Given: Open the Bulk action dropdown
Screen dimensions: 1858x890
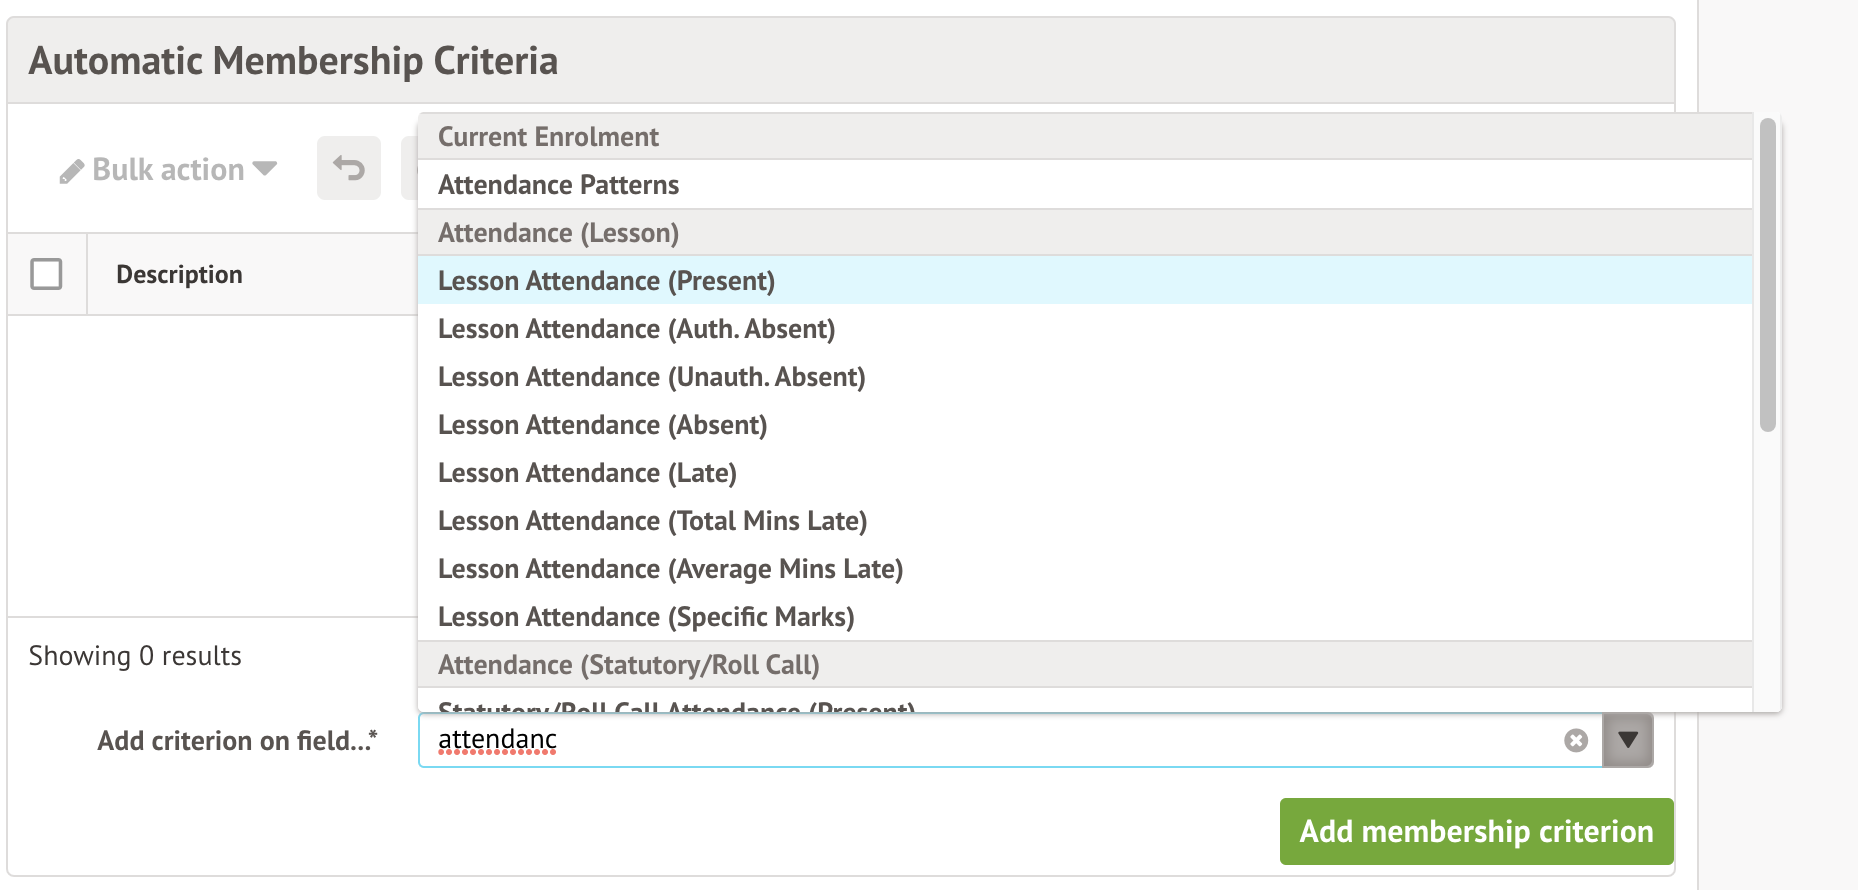Looking at the screenshot, I should pos(168,170).
